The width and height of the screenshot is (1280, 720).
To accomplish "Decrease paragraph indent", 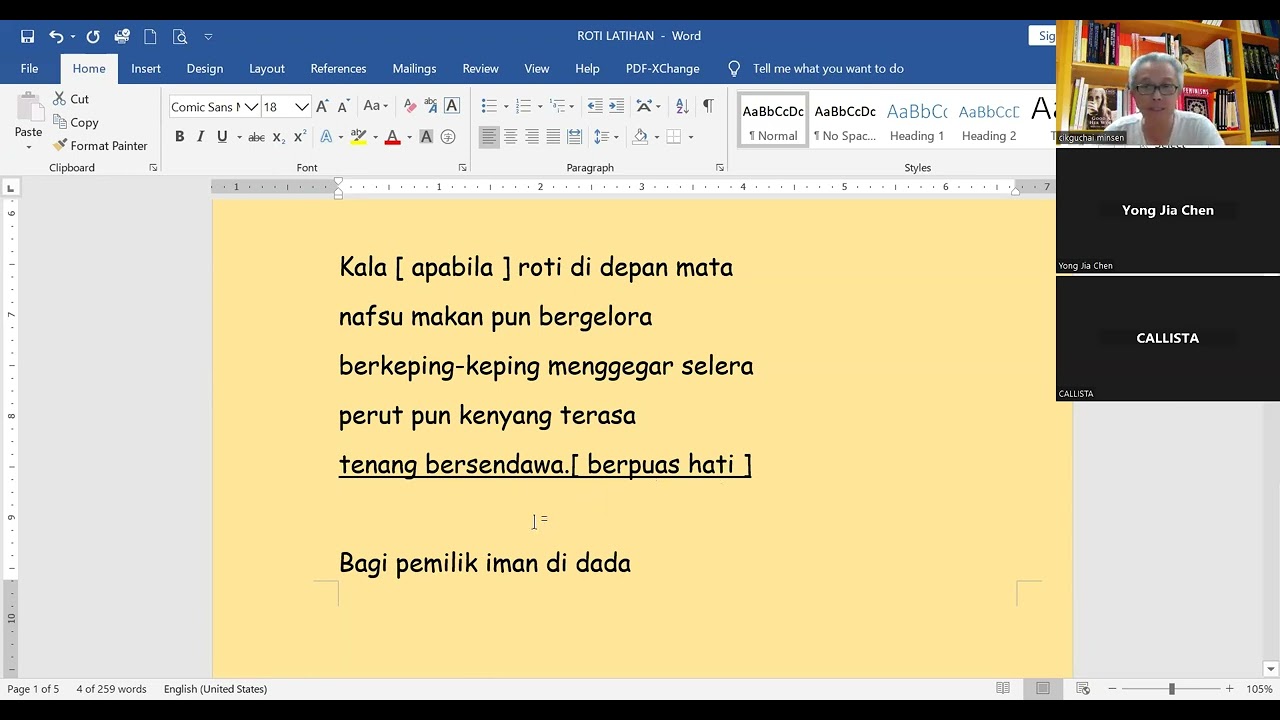I will pos(595,106).
